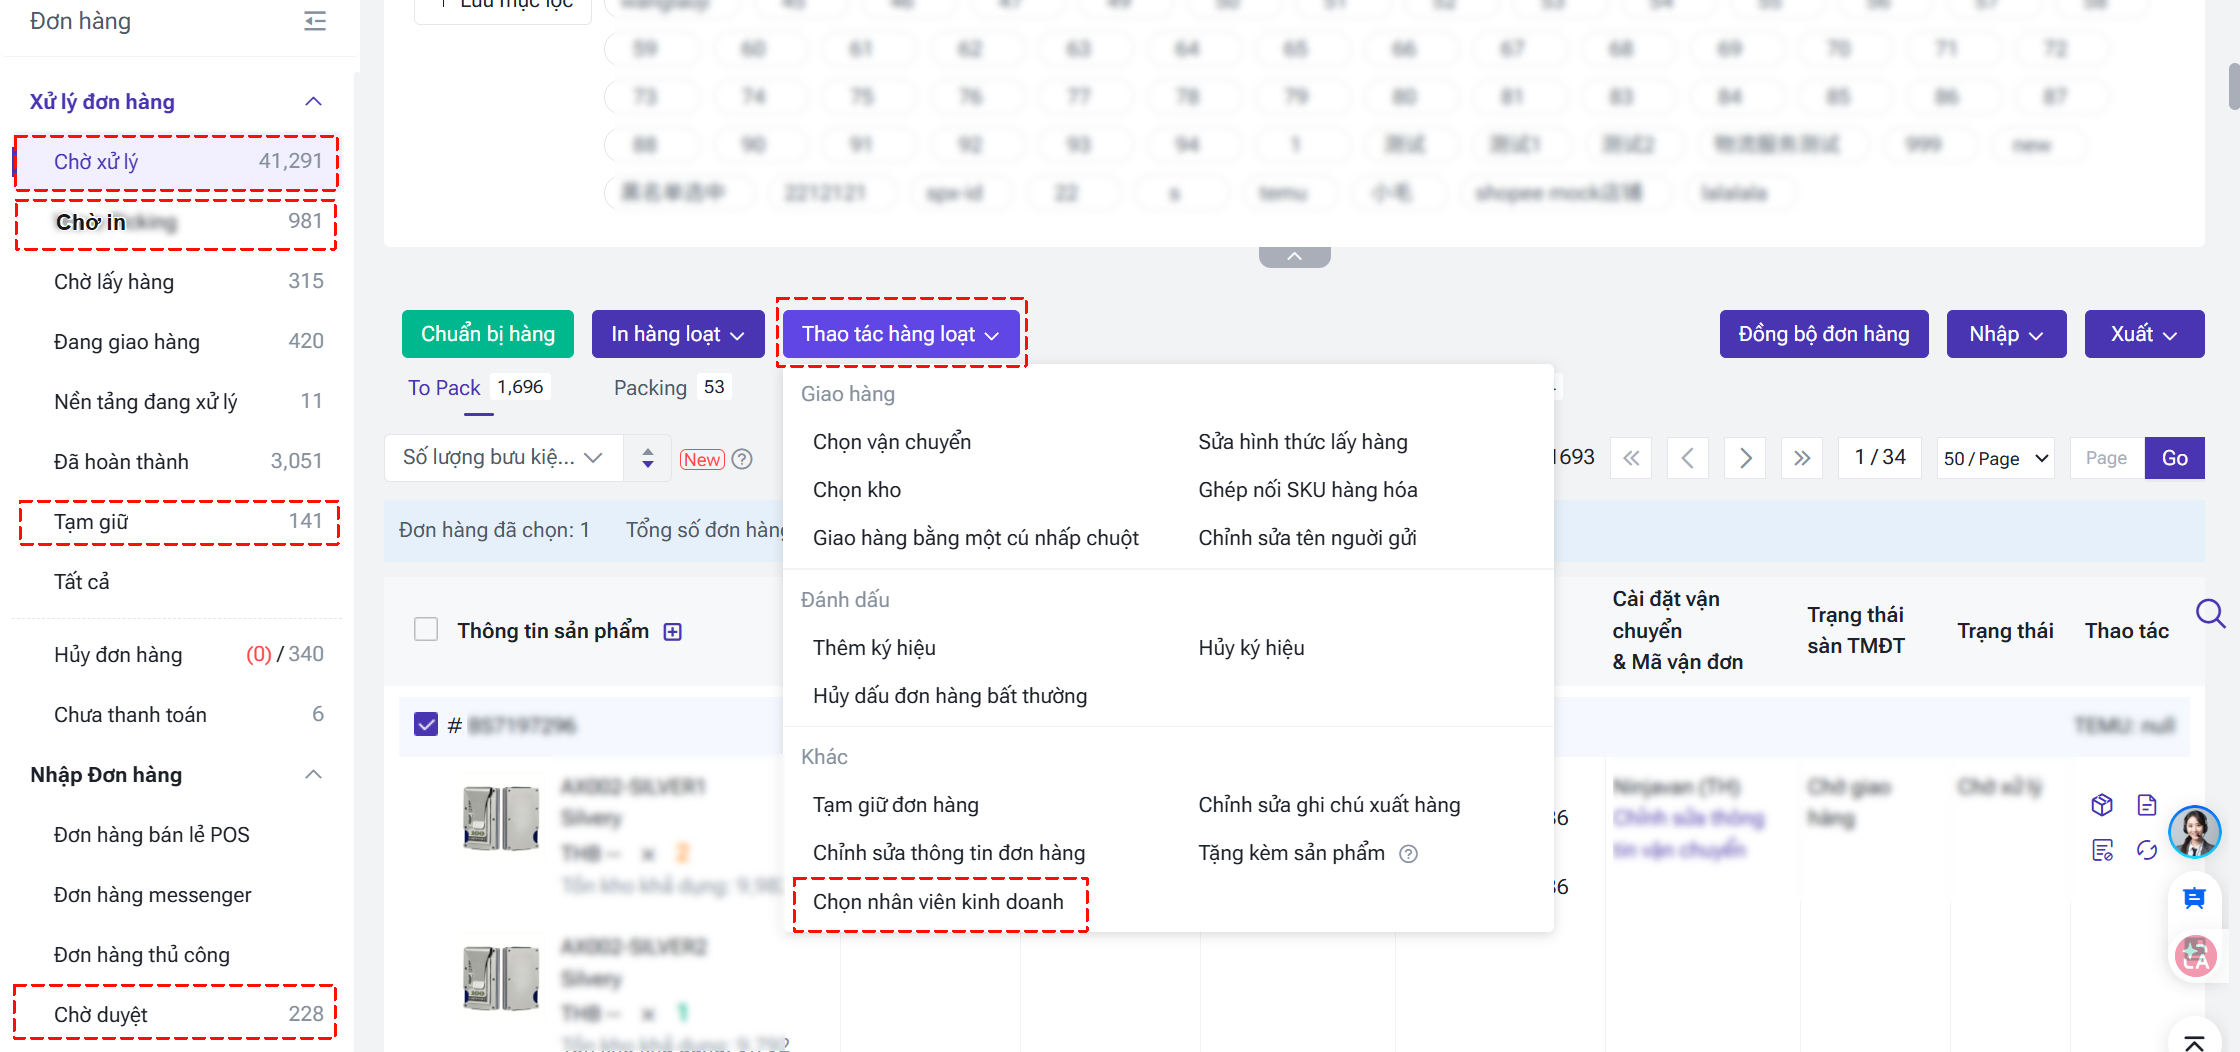Screen dimensions: 2240x1052
Task: Open the Số lượng bưu kiện sort dropdown
Action: [503, 458]
